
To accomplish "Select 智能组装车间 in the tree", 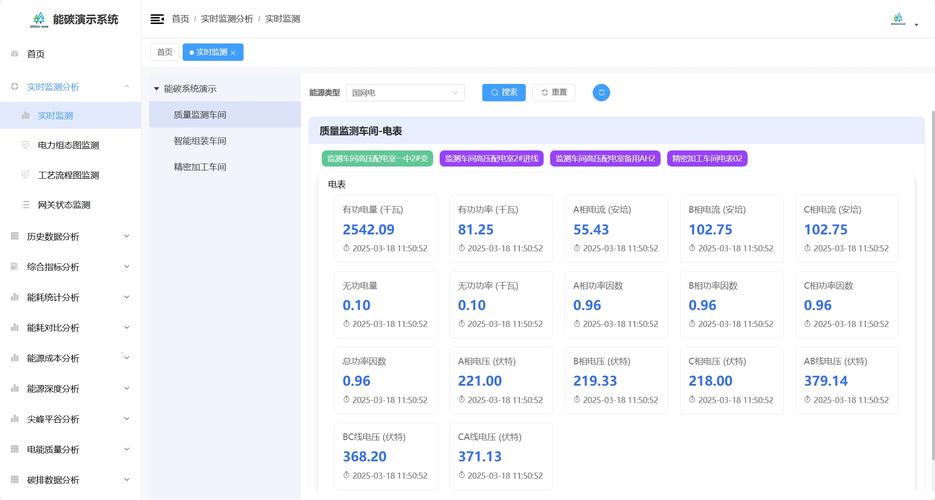I will tap(200, 141).
